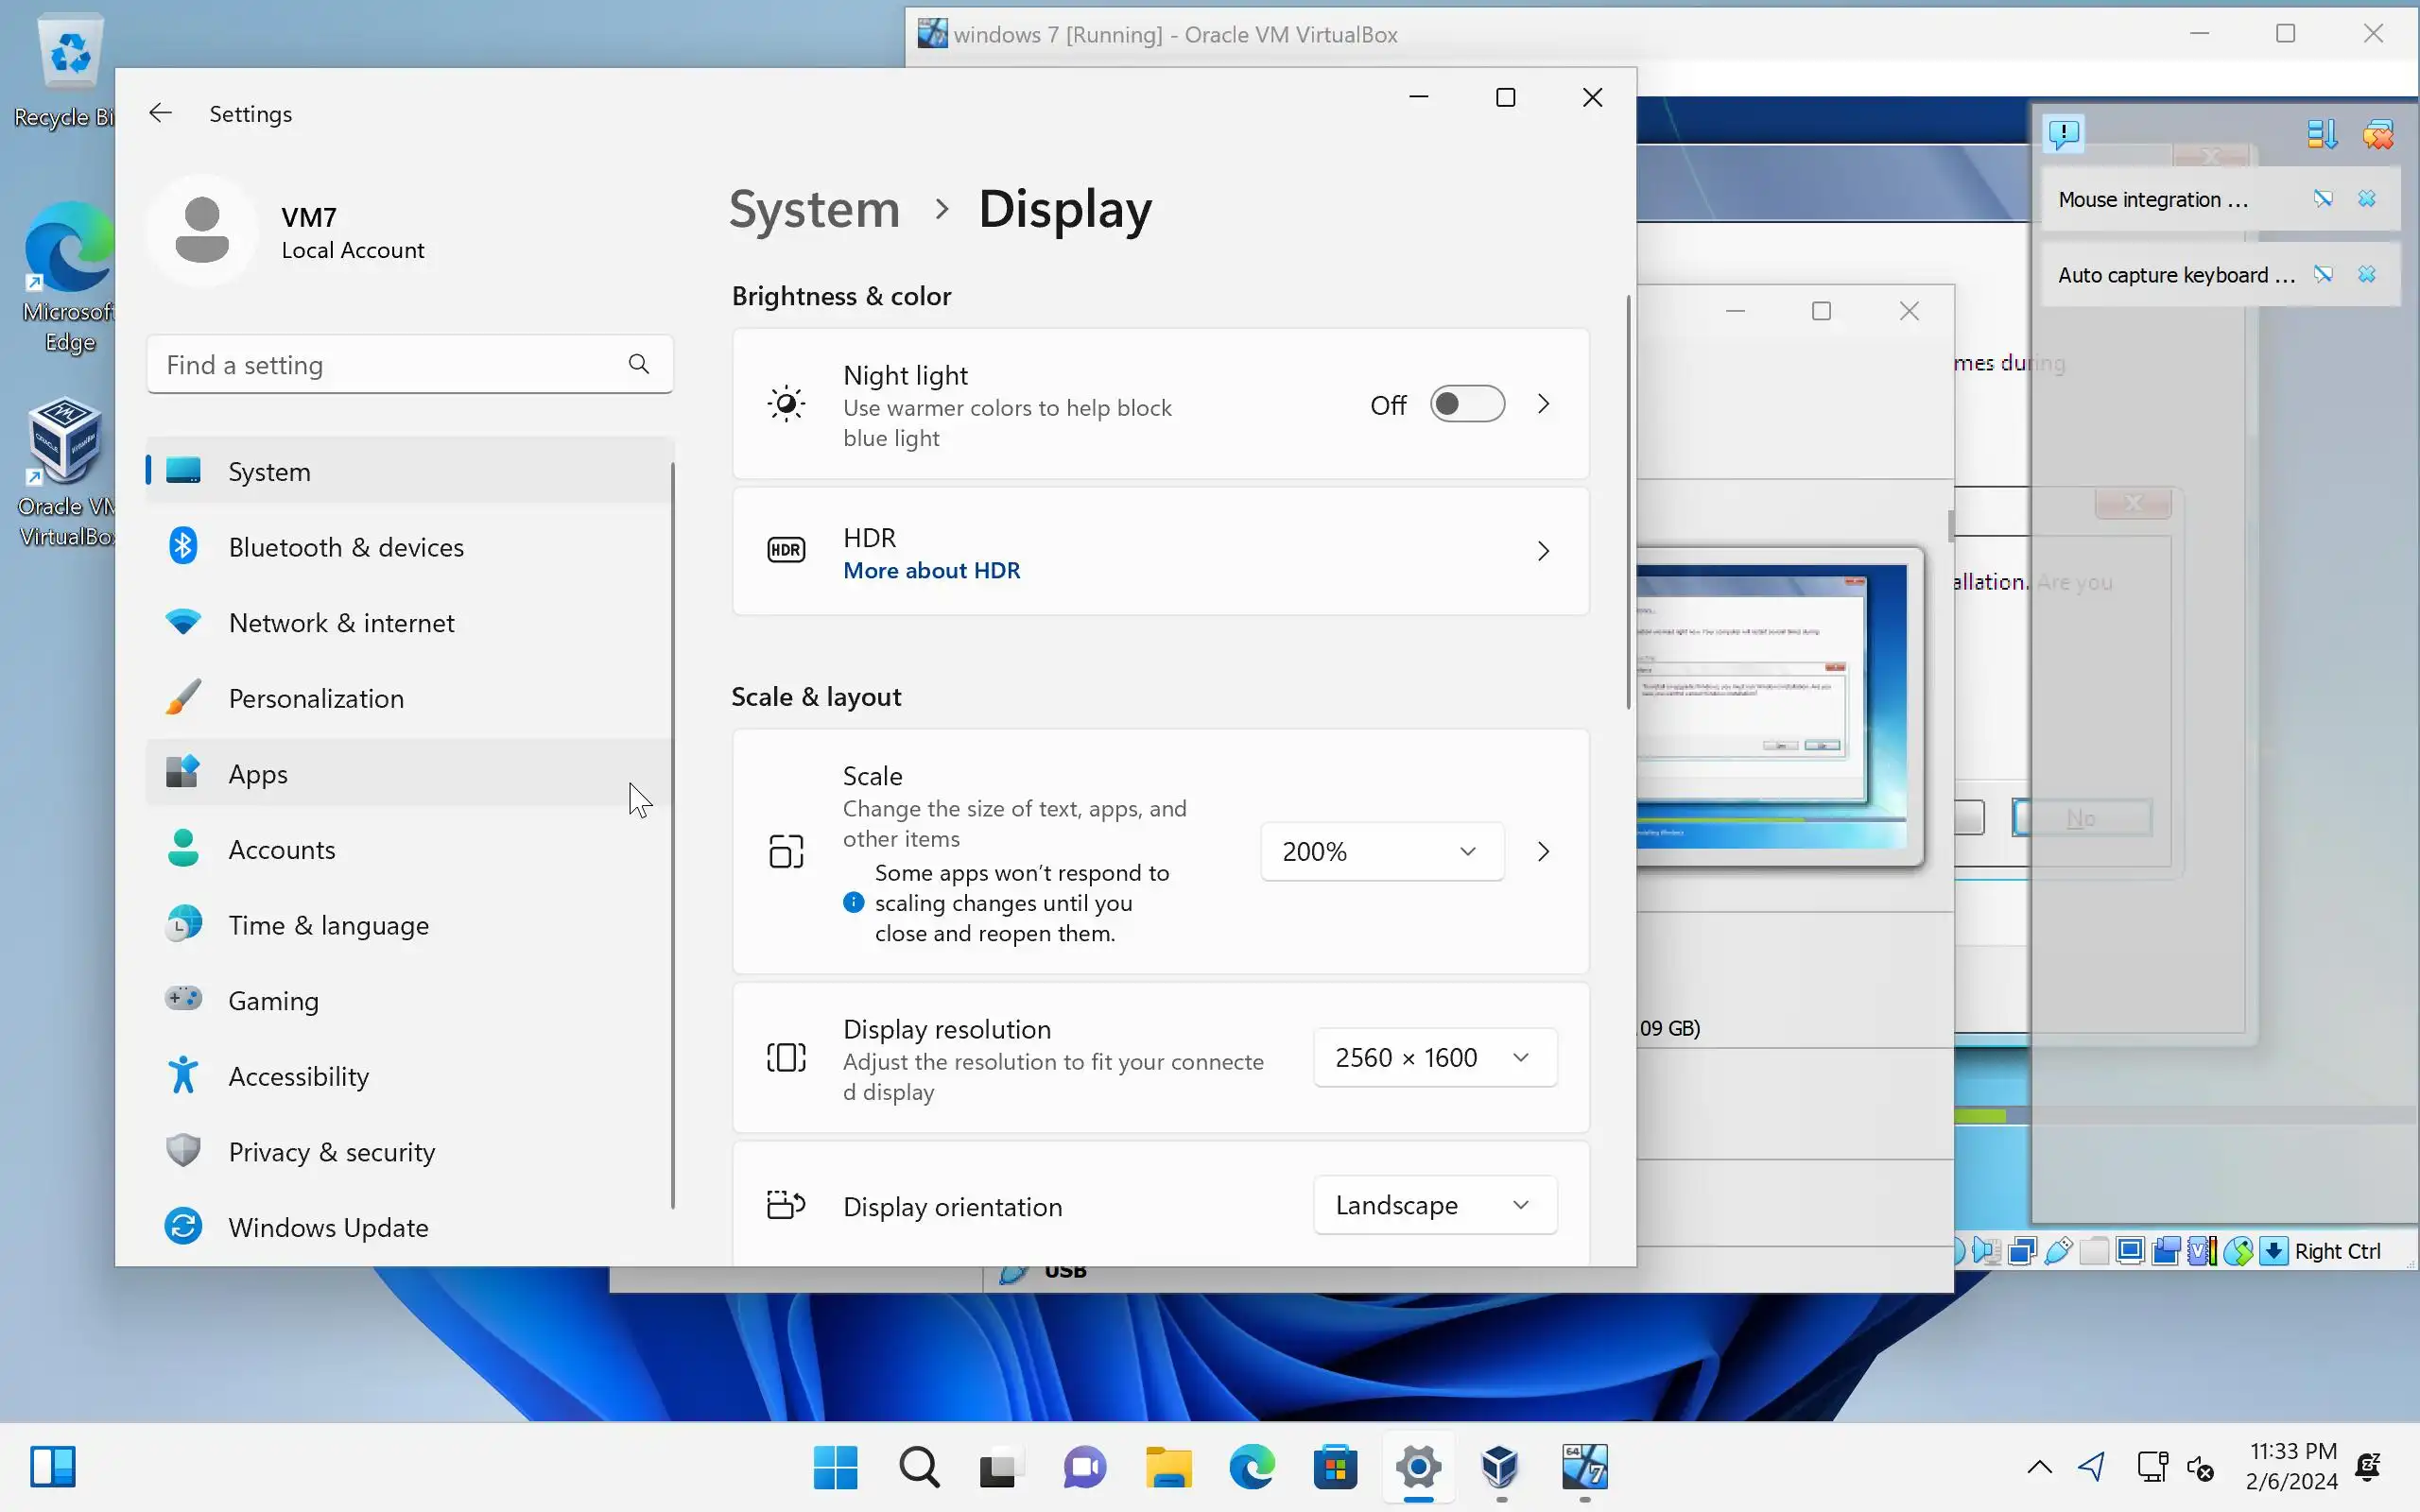The width and height of the screenshot is (2420, 1512).
Task: Select Network & internet category
Action: click(341, 623)
